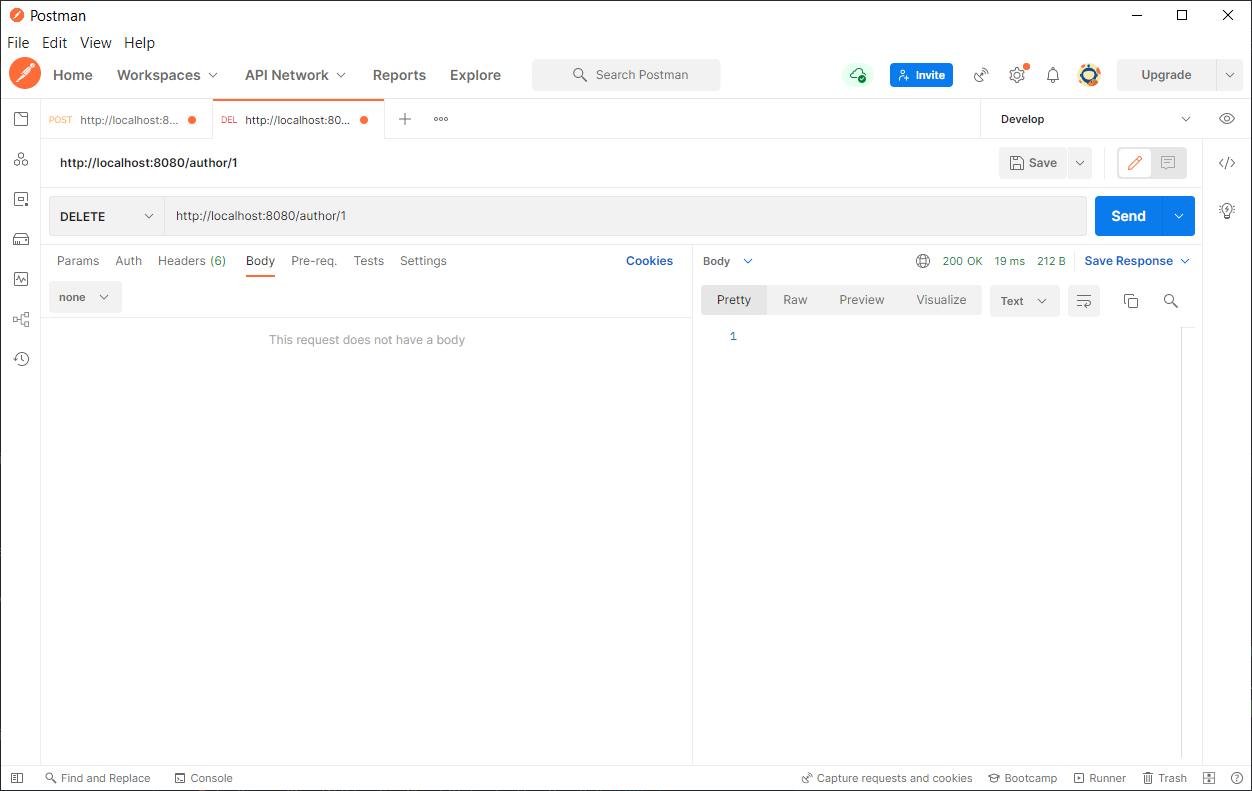Switch response view to Raw
The width and height of the screenshot is (1252, 791).
click(795, 300)
